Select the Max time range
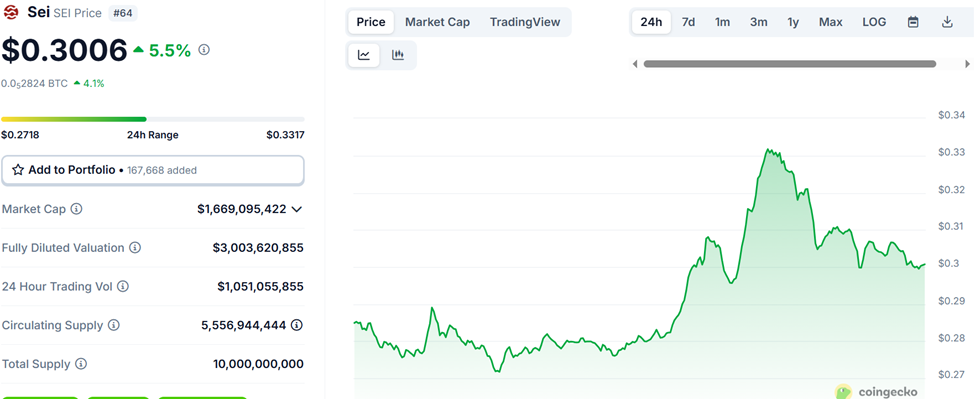 tap(831, 22)
